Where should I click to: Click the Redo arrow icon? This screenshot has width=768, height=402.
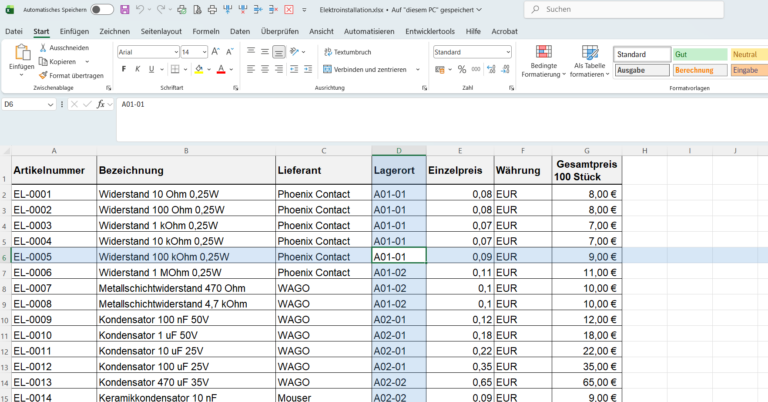[161, 9]
